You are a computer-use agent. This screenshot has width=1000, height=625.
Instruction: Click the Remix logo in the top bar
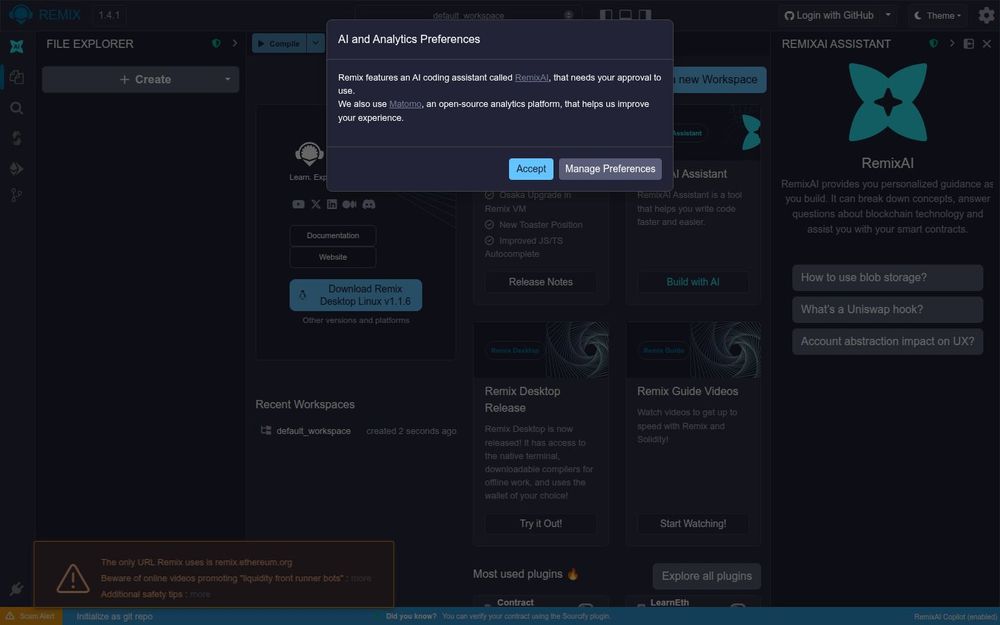[x=21, y=14]
